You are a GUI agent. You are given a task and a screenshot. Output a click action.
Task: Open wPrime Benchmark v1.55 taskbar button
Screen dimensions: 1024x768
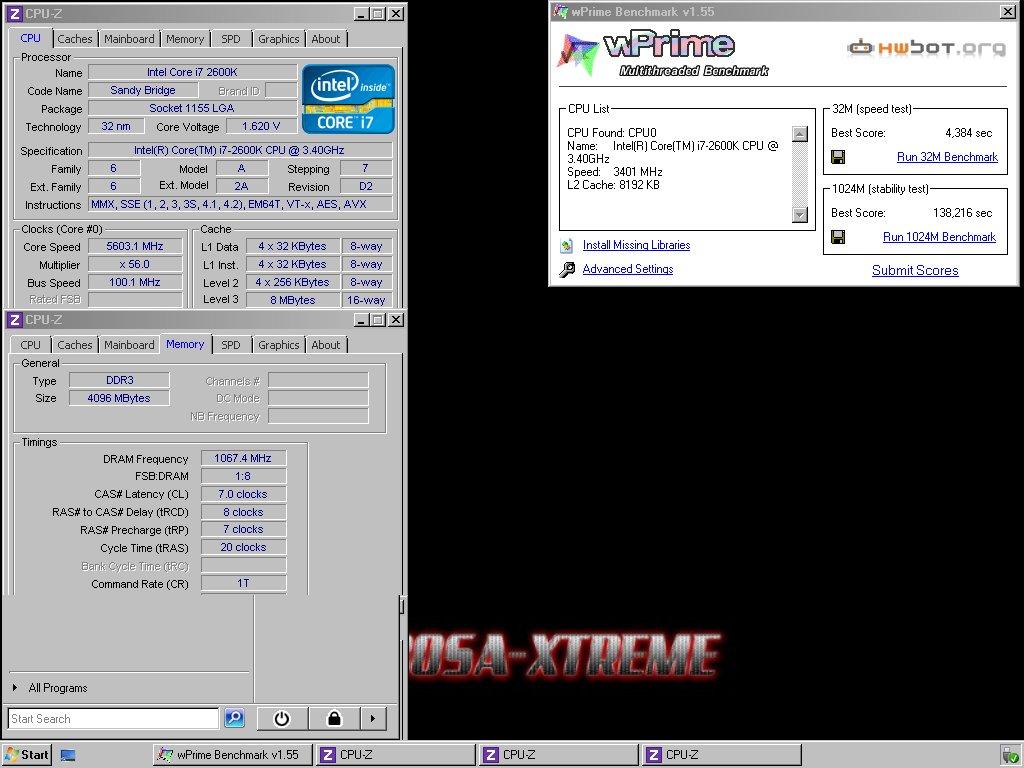coord(232,755)
